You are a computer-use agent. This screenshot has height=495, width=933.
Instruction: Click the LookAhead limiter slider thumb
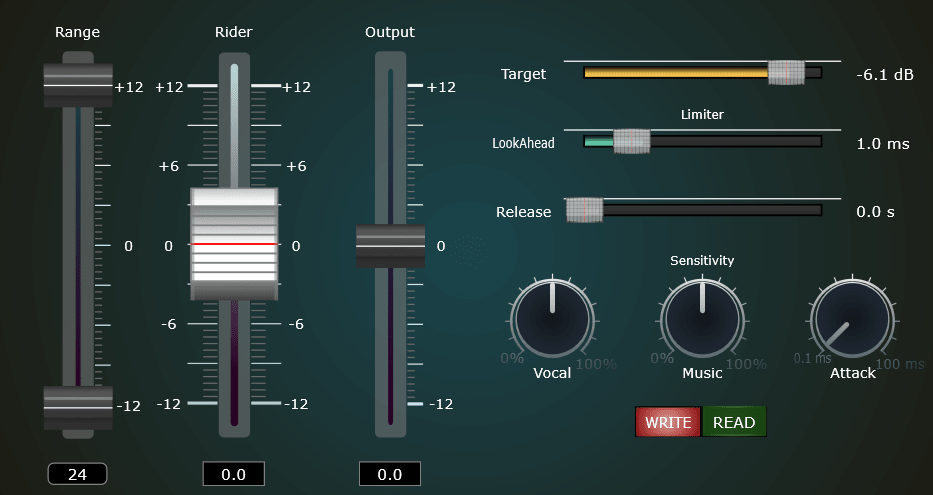click(631, 142)
